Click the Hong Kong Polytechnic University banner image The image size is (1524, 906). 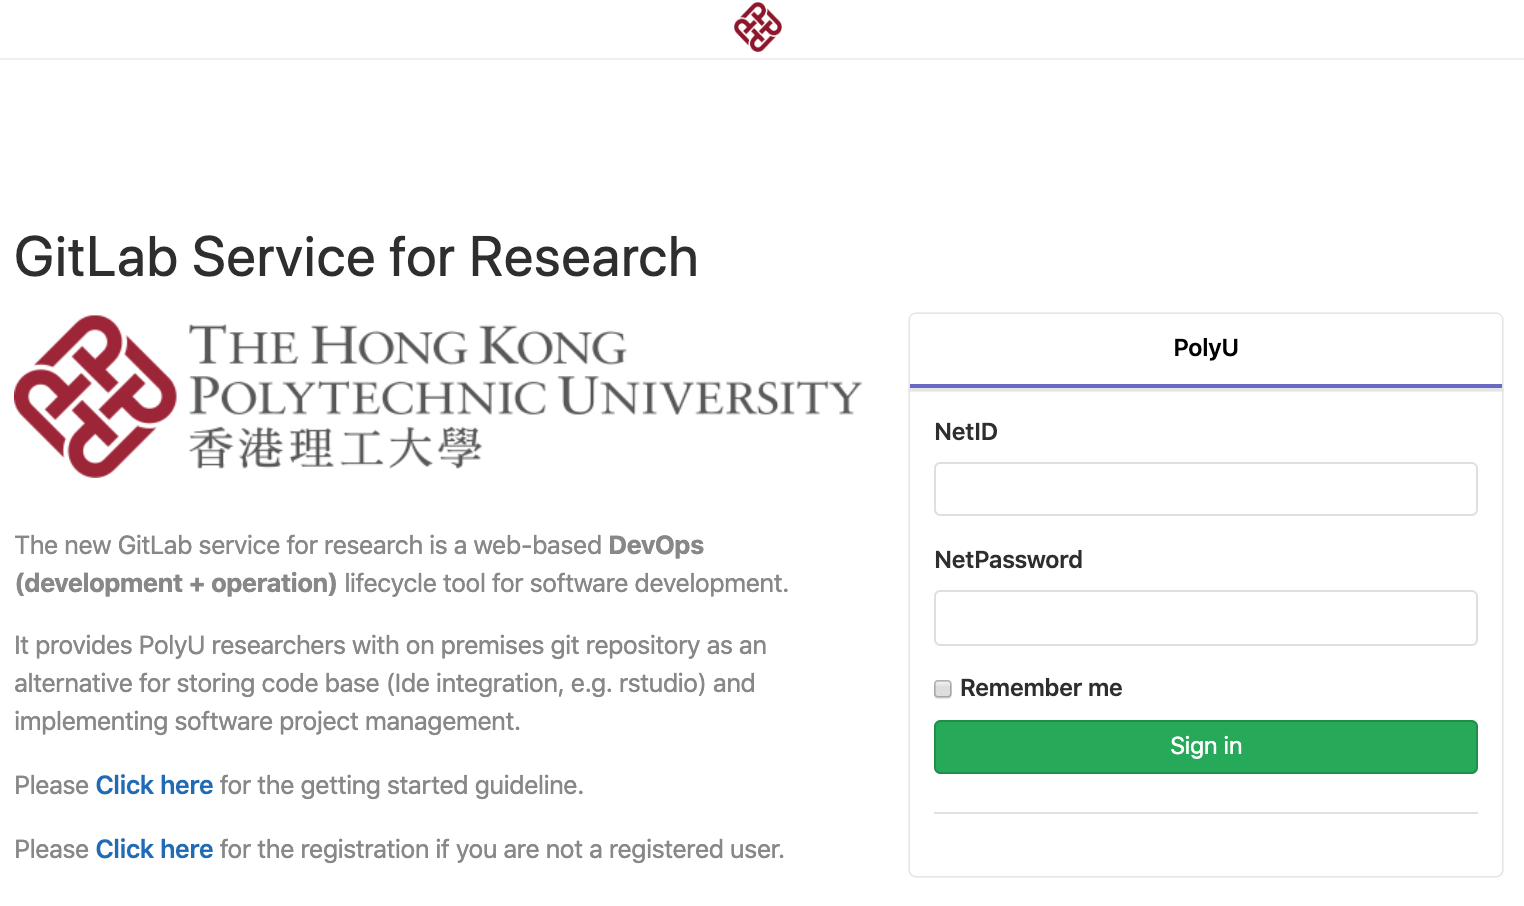coord(438,396)
